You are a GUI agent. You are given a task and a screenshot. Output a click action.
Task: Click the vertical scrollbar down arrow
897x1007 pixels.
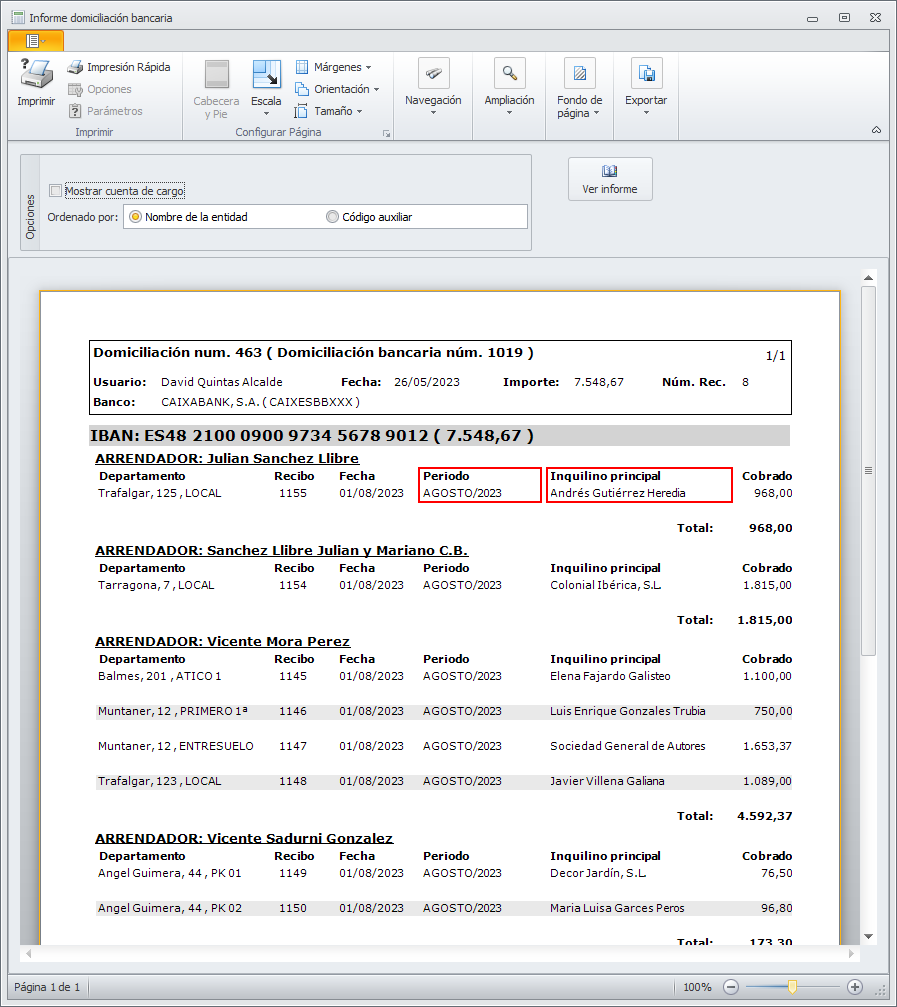click(x=869, y=936)
